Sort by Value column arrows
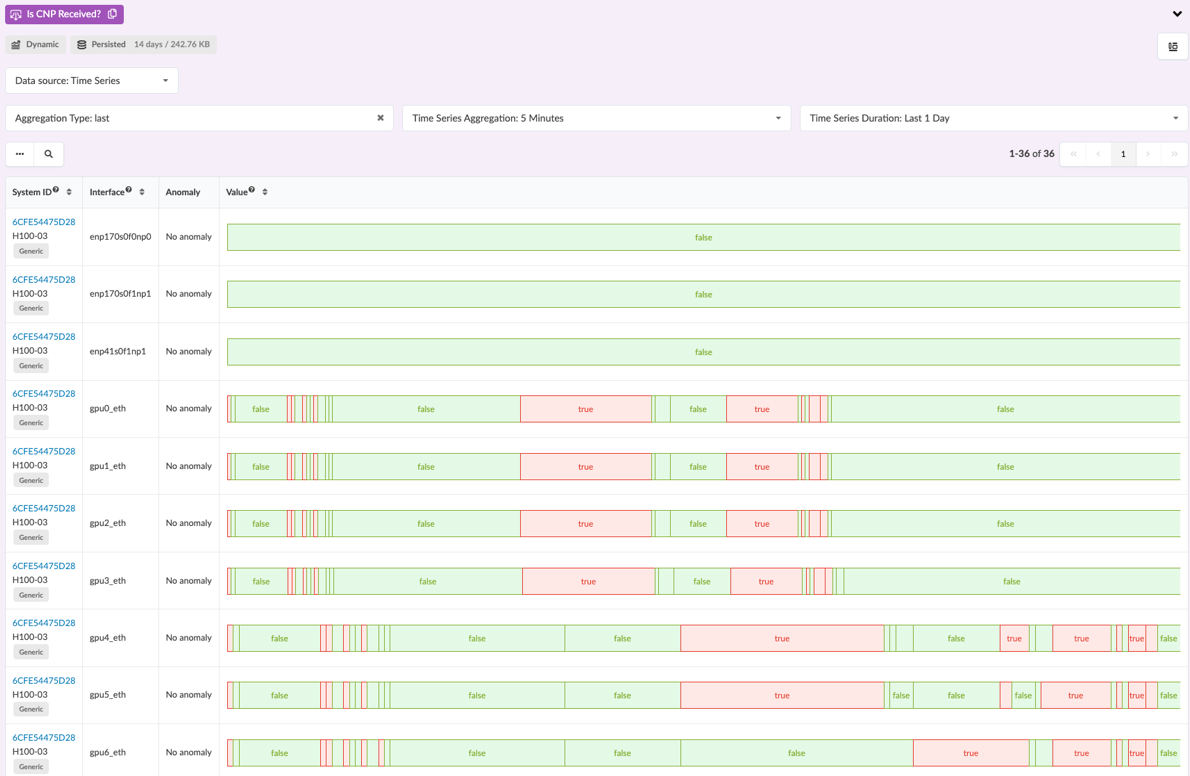 (265, 192)
